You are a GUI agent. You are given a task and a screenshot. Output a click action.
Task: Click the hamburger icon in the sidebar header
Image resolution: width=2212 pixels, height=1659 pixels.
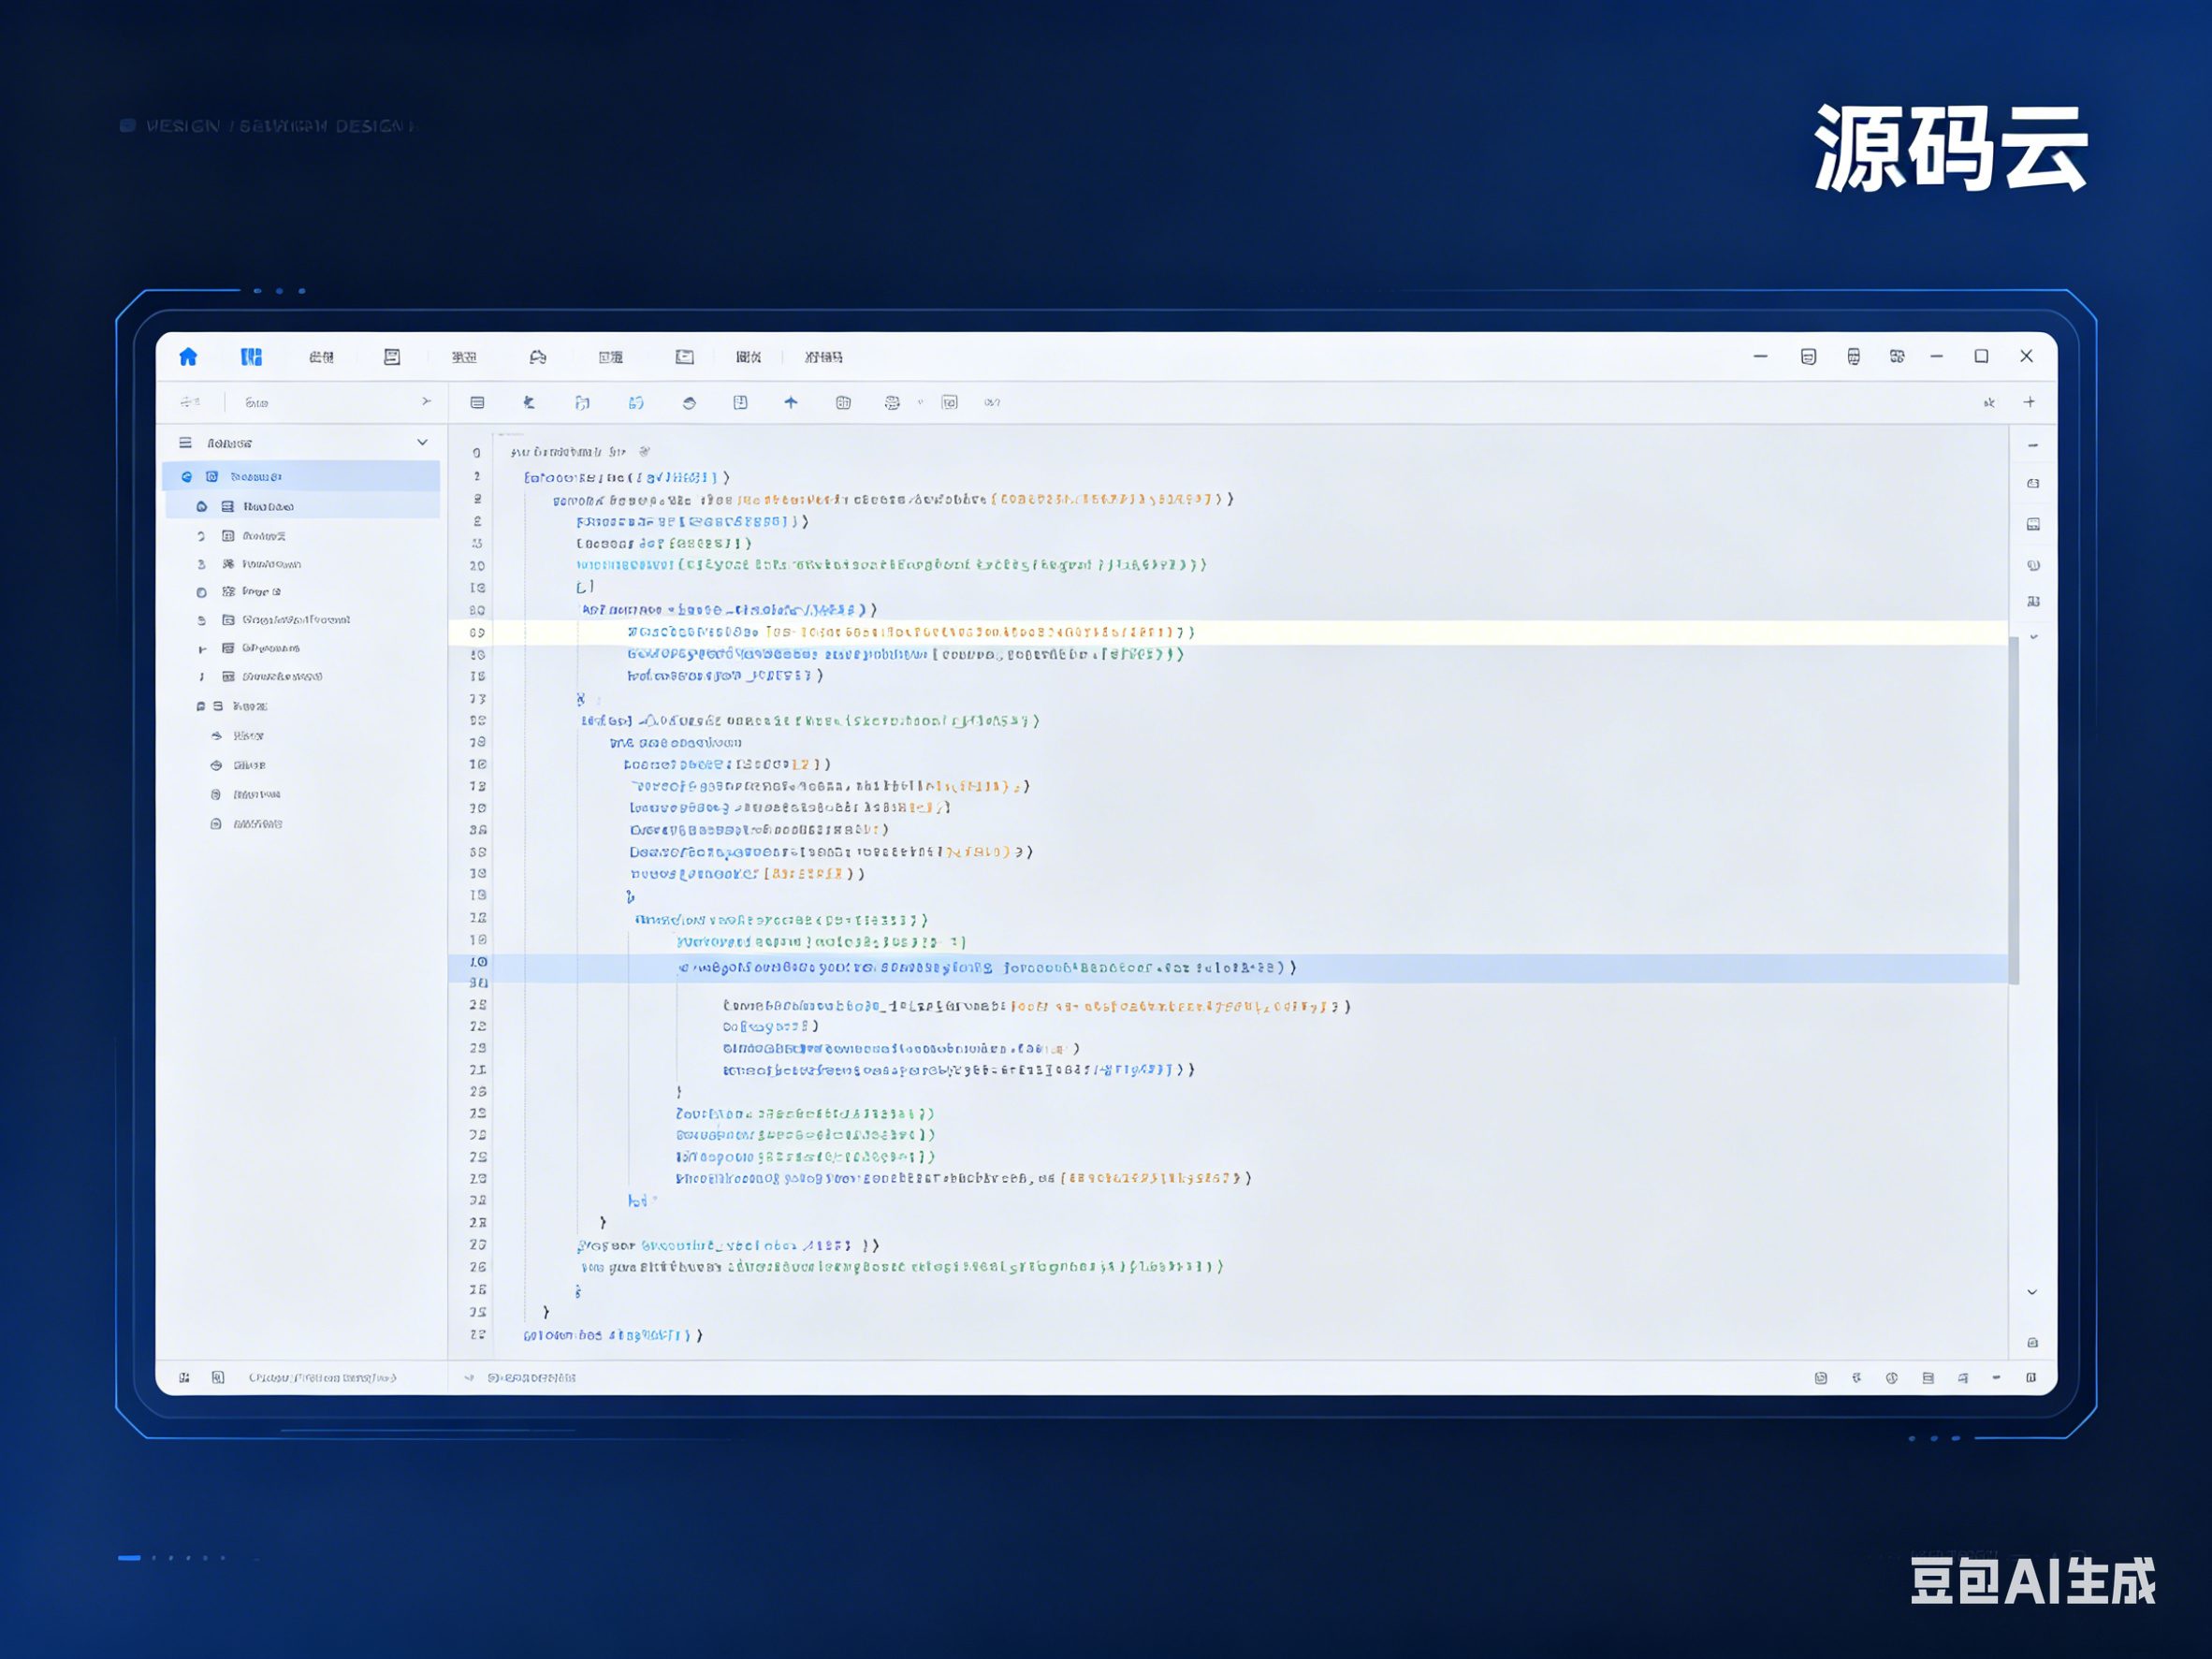click(185, 443)
